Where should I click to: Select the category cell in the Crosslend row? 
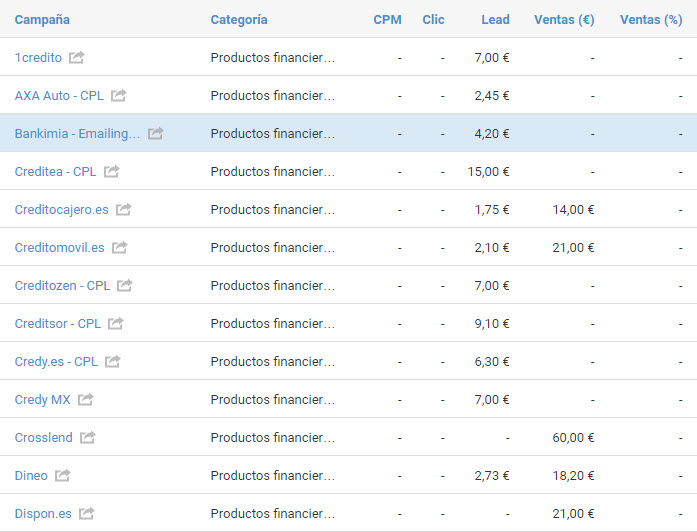point(272,437)
